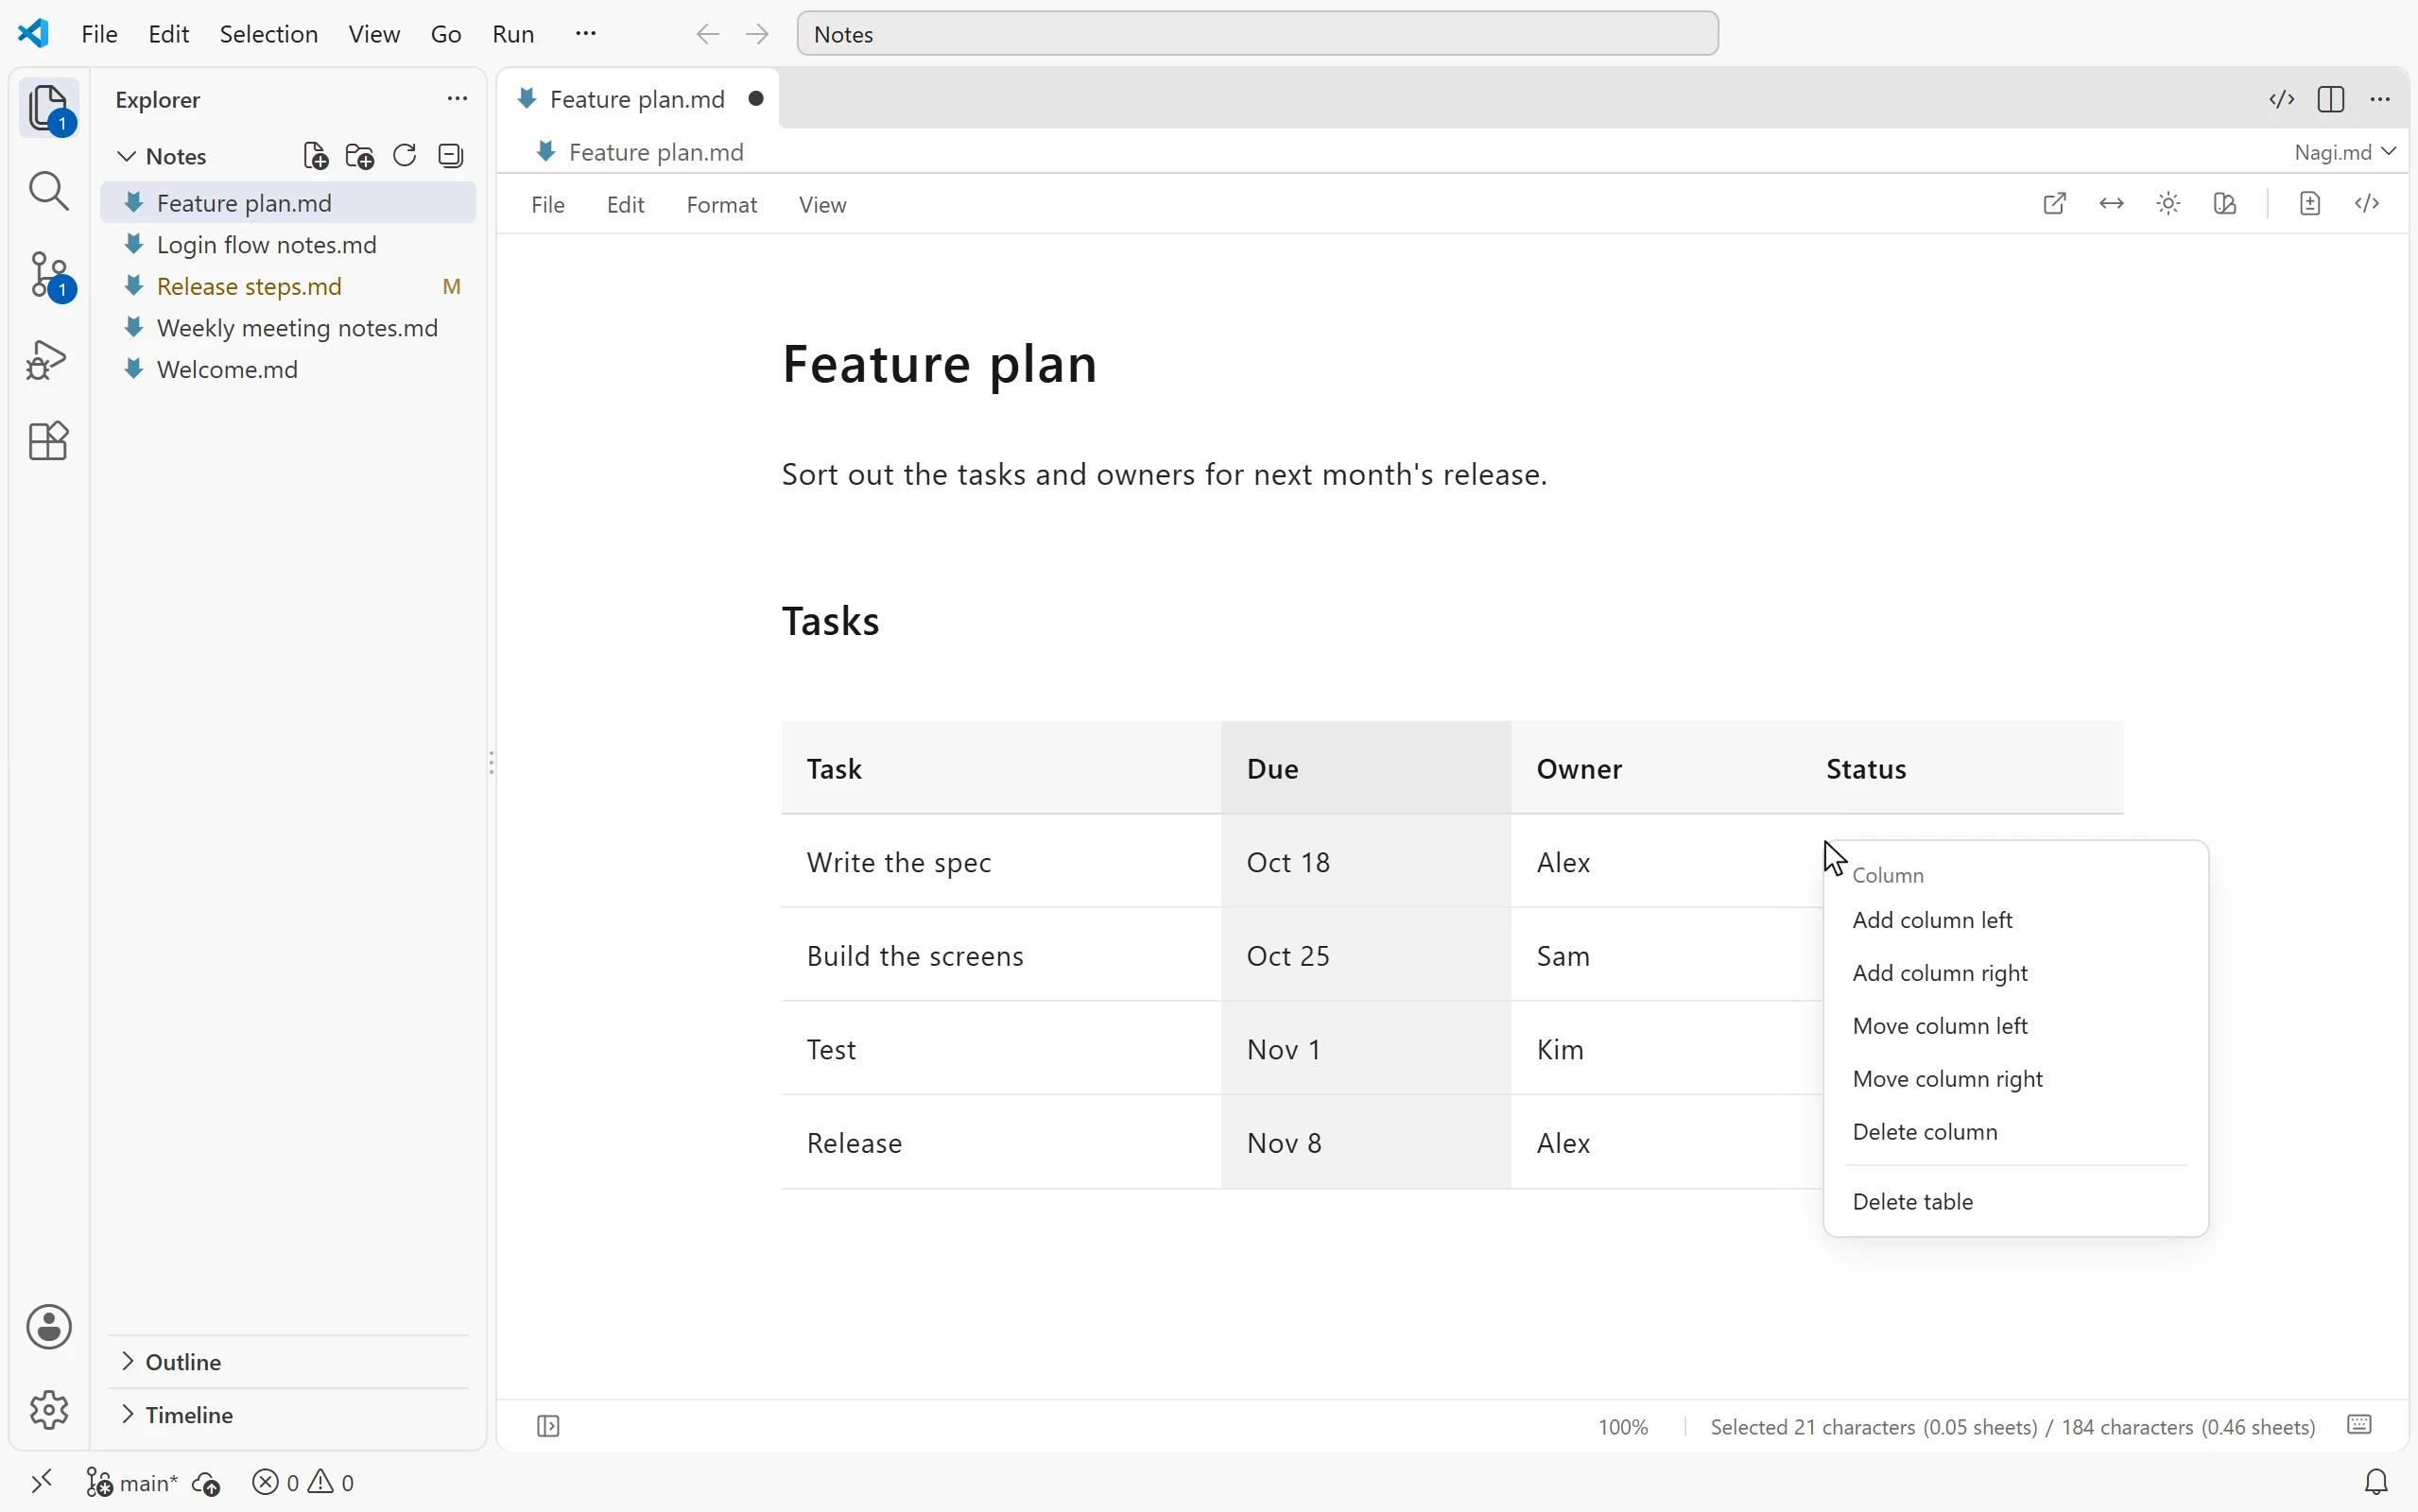Screen dimensions: 2418x1512
Task: Select the Feature plan.md editor tab
Action: [639, 99]
